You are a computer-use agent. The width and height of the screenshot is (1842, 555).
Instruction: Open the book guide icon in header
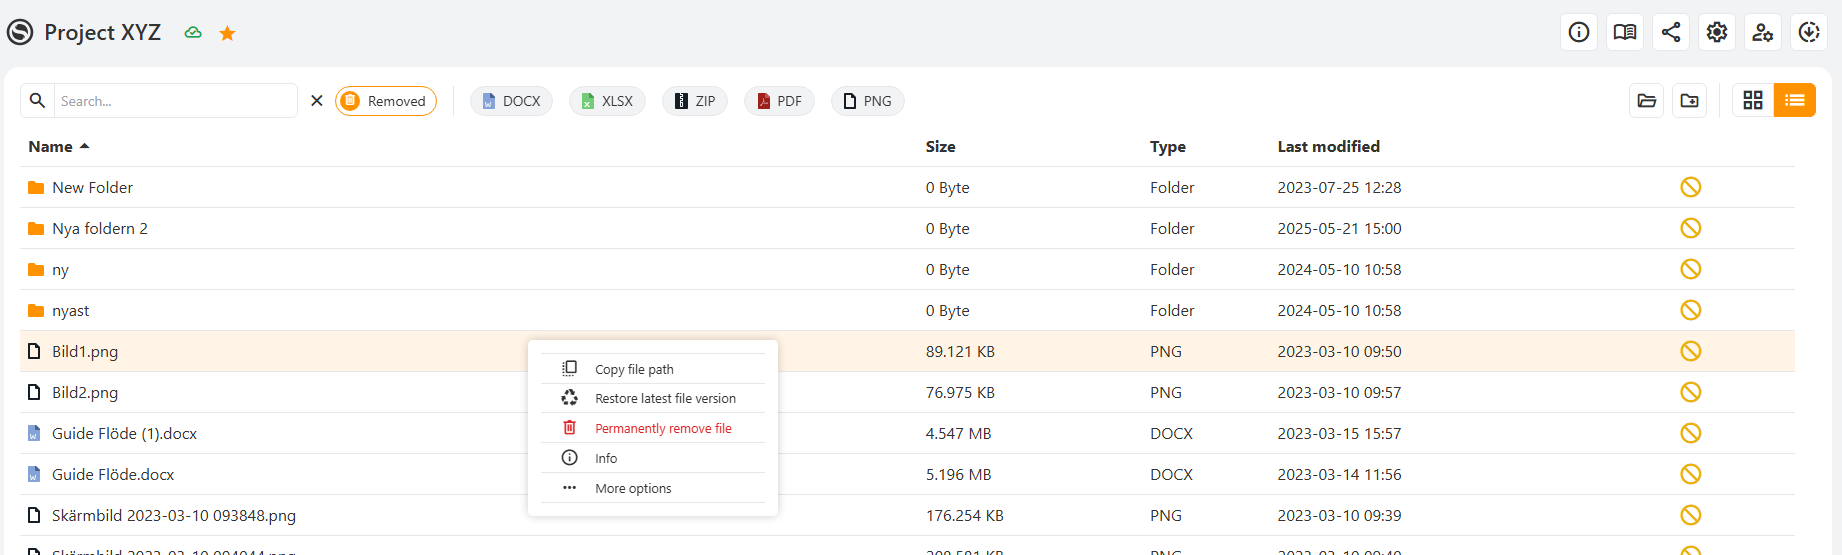point(1625,32)
